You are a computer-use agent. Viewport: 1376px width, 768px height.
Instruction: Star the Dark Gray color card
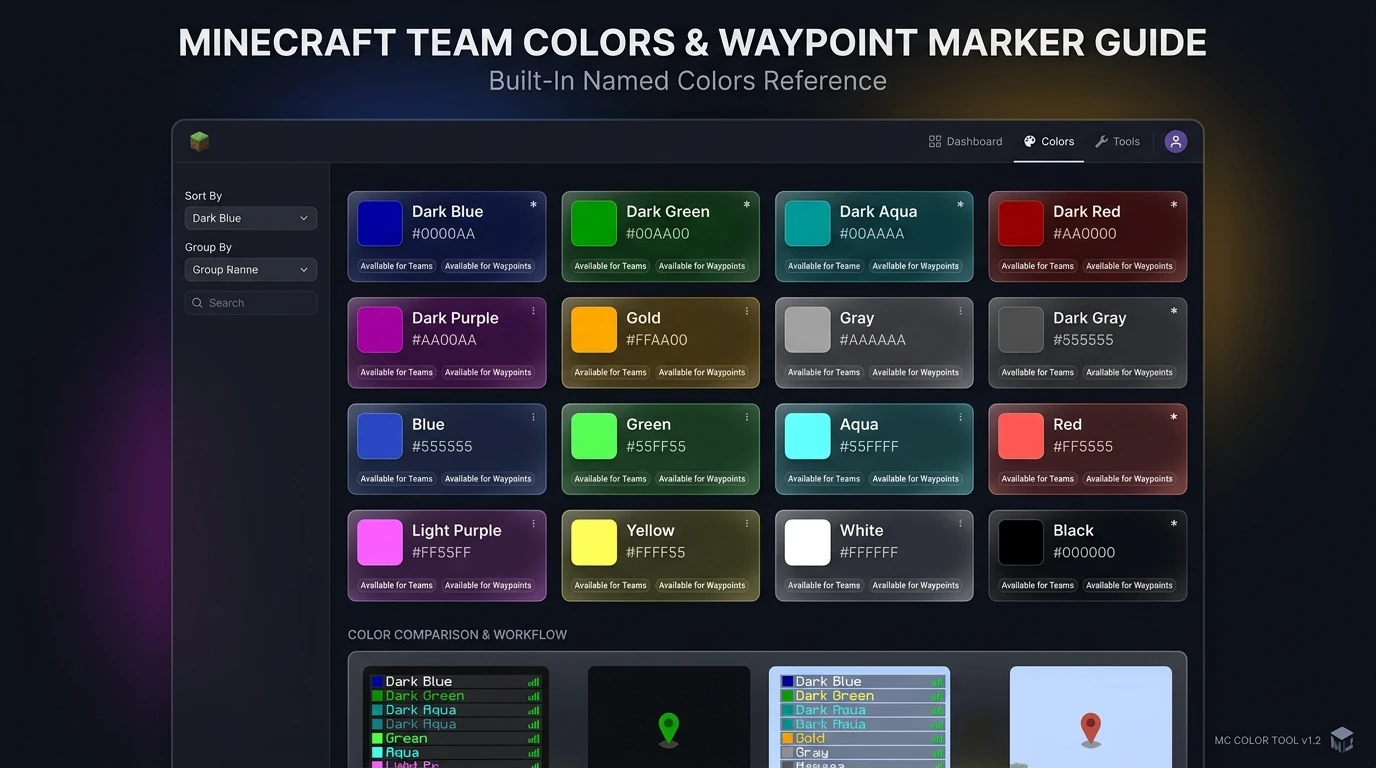[1173, 311]
